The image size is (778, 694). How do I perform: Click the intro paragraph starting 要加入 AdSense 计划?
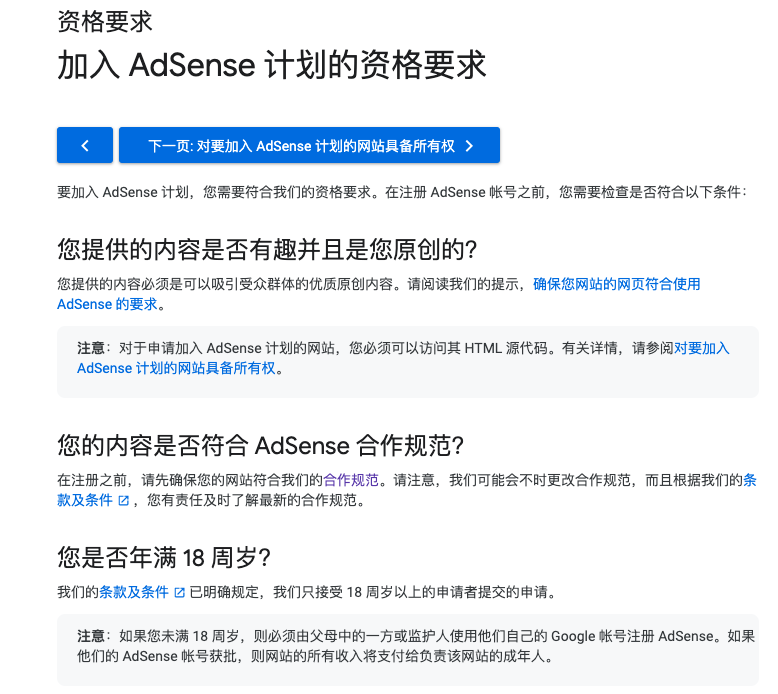[x=400, y=192]
